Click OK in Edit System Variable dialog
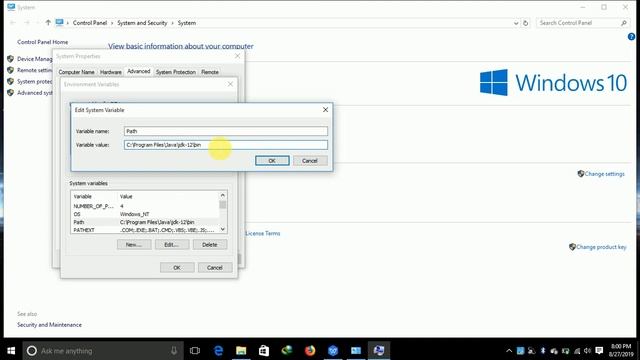This screenshot has width=640, height=360. [x=272, y=161]
